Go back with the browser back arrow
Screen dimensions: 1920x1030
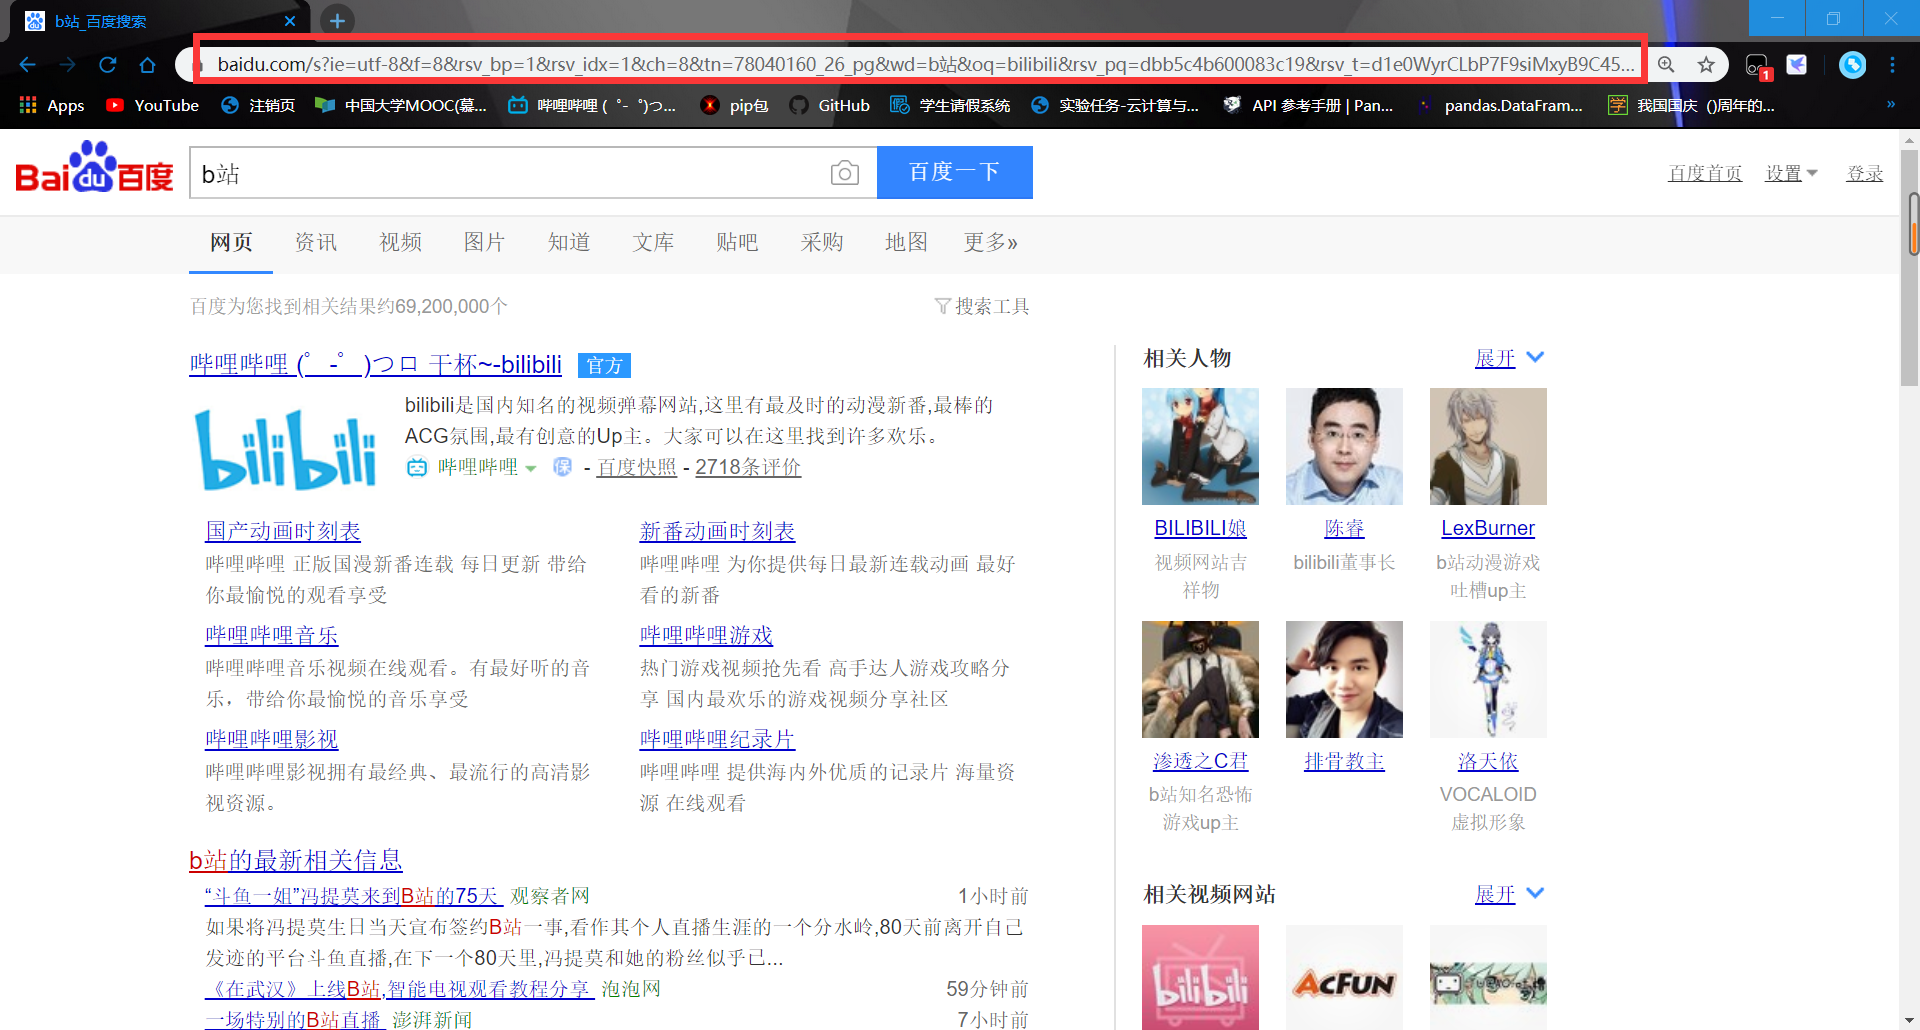[x=27, y=65]
